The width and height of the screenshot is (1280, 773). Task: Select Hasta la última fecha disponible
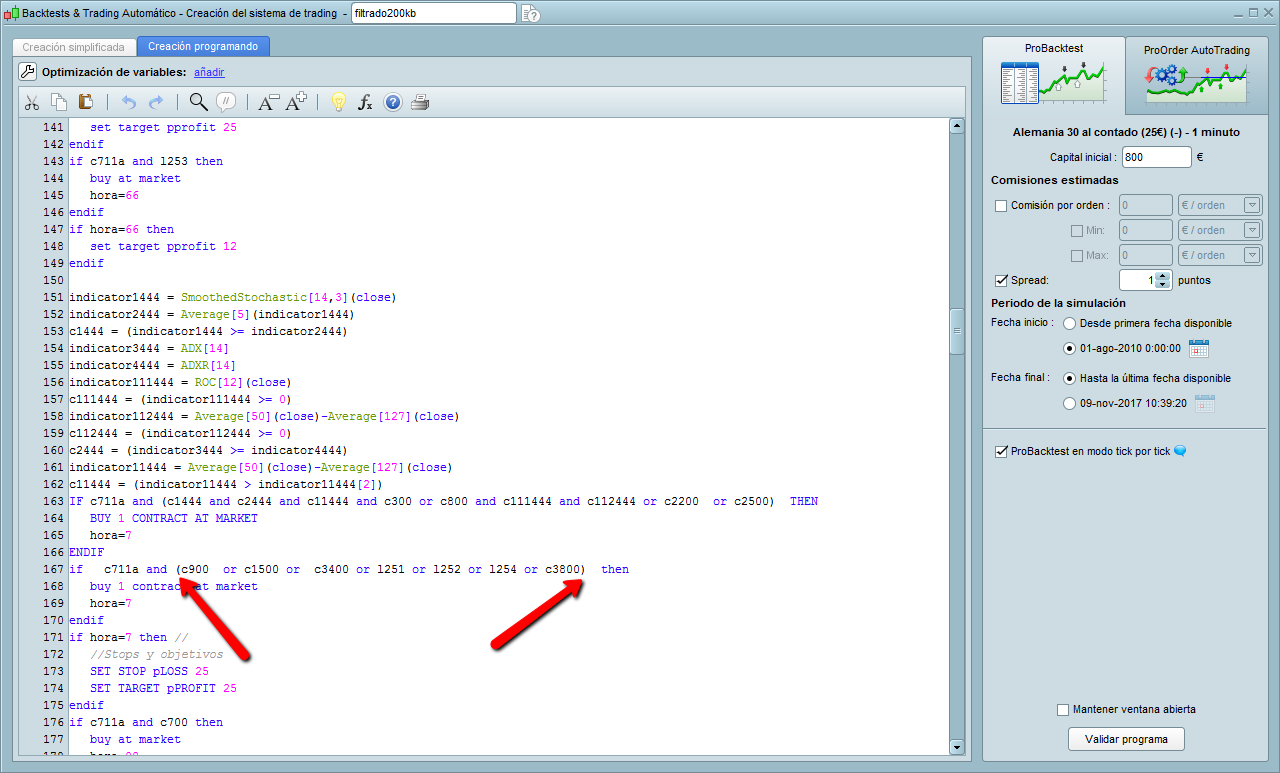pyautogui.click(x=1070, y=379)
